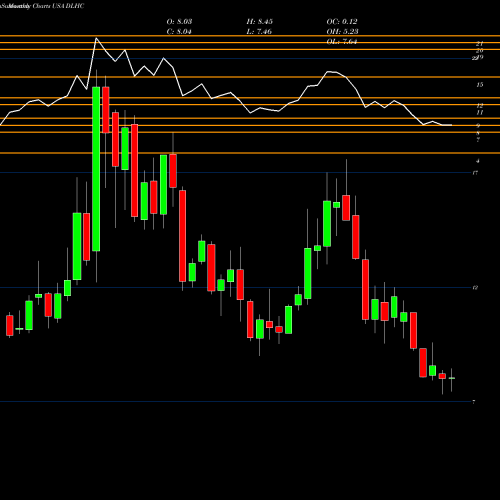Click the price axis label '20'
This screenshot has width=500, height=500.
(480, 51)
